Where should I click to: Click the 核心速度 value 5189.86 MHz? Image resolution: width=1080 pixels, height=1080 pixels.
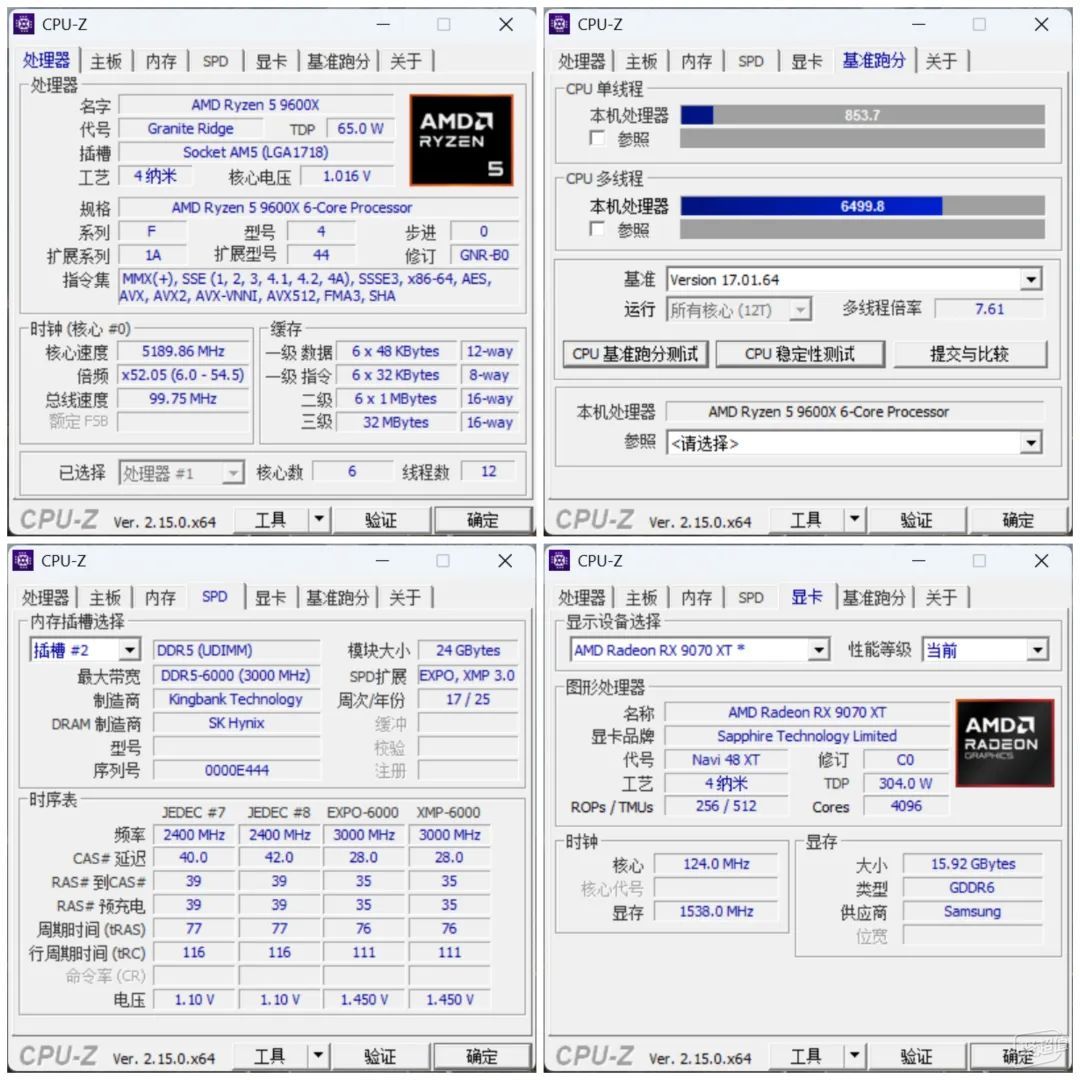(x=183, y=351)
